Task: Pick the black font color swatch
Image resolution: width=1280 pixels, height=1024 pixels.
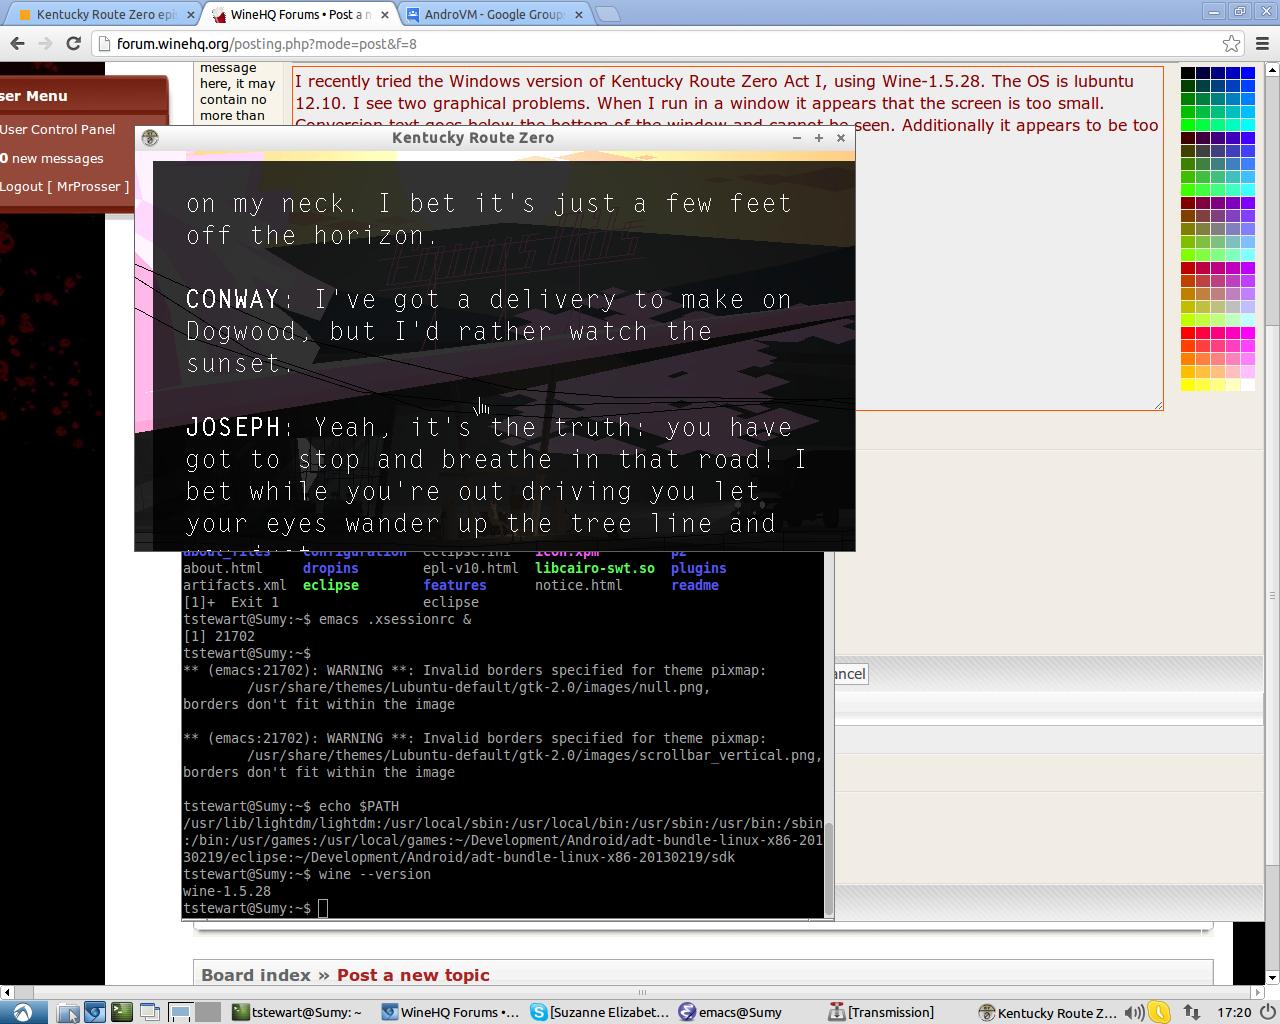Action: coord(1188,73)
